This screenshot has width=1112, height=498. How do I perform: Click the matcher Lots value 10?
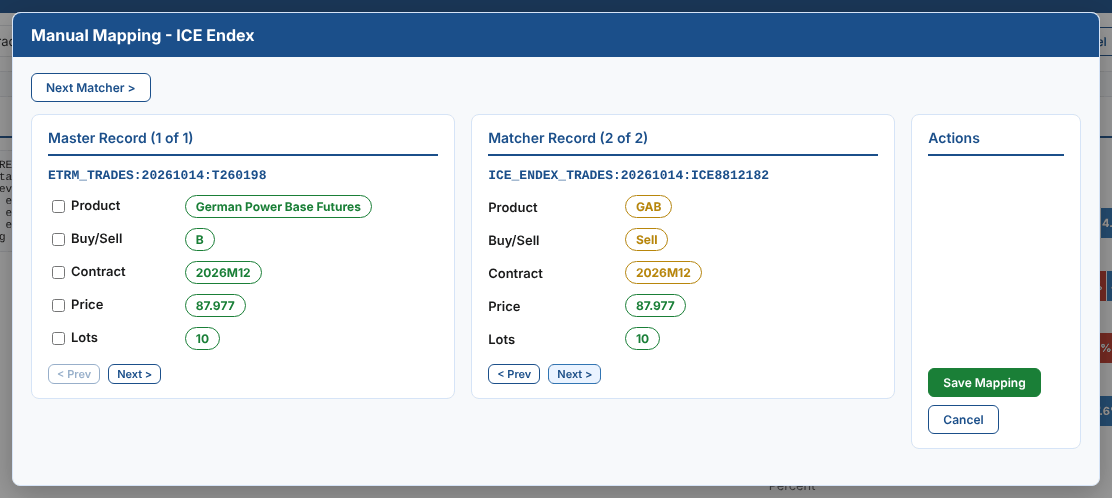(x=643, y=339)
